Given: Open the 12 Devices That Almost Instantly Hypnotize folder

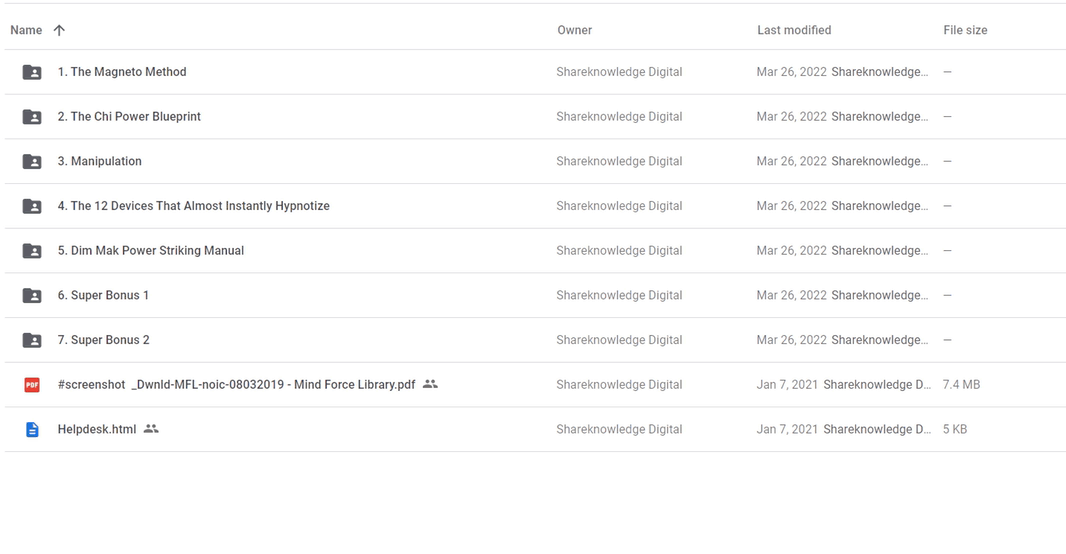Looking at the screenshot, I should [x=193, y=206].
